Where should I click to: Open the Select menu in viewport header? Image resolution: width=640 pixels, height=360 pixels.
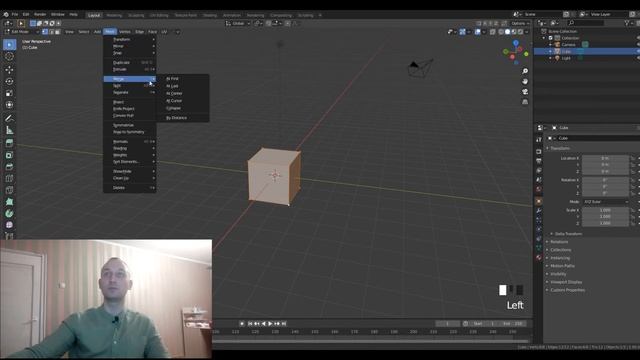pyautogui.click(x=84, y=32)
